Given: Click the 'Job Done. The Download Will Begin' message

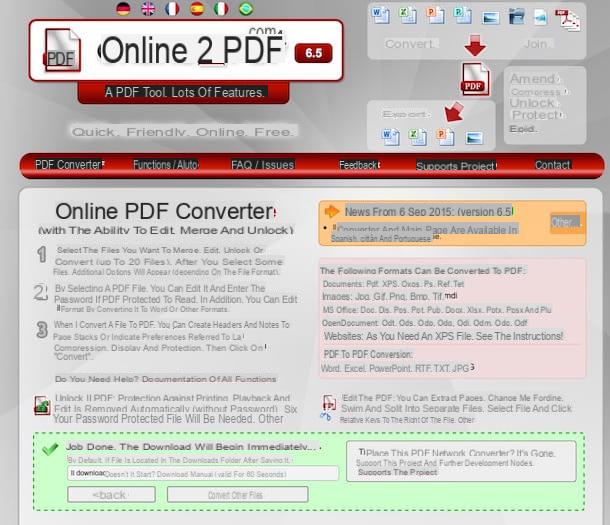Looking at the screenshot, I should tap(191, 446).
